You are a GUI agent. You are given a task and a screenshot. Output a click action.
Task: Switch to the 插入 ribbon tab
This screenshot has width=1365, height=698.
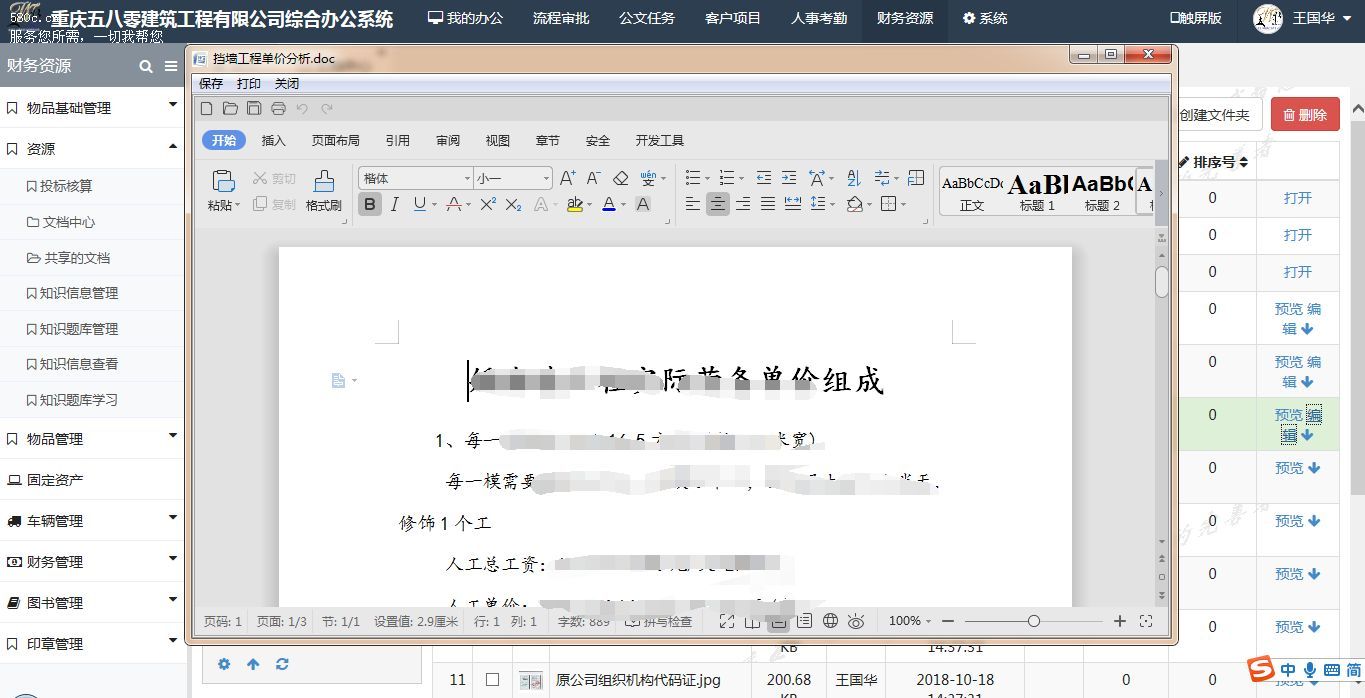[273, 141]
